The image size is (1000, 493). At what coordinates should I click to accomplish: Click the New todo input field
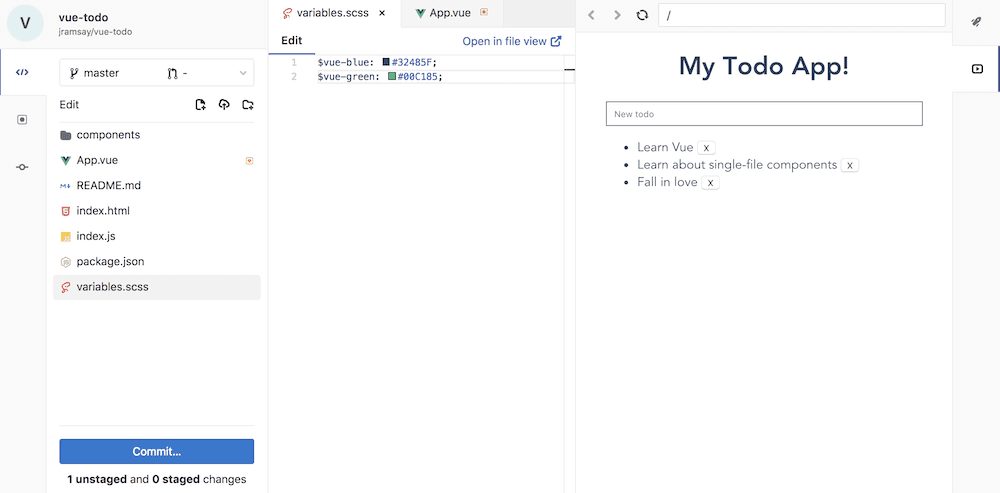(x=764, y=114)
